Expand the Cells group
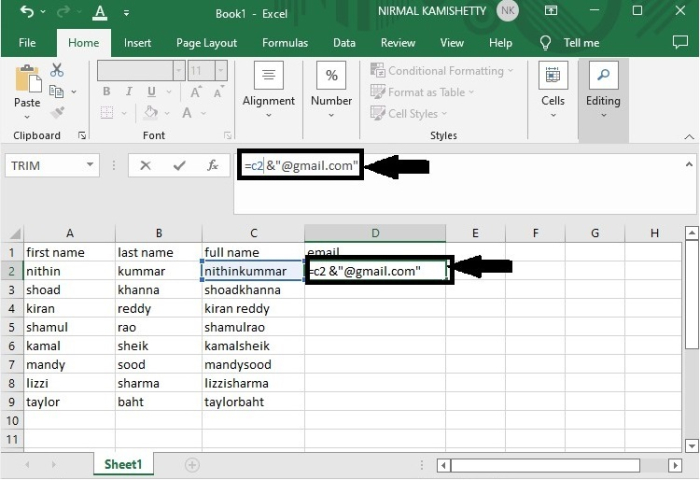The height and width of the screenshot is (480, 700). click(x=553, y=91)
